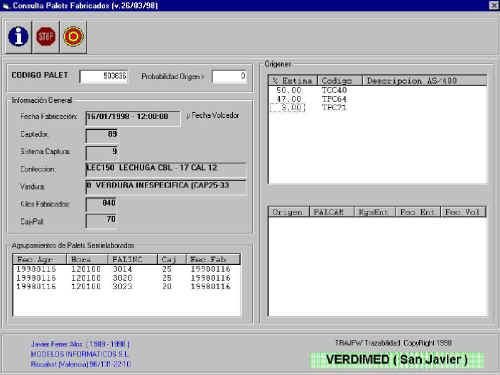Click the 47.00 estimate value
Image resolution: width=500 pixels, height=375 pixels.
(x=289, y=99)
